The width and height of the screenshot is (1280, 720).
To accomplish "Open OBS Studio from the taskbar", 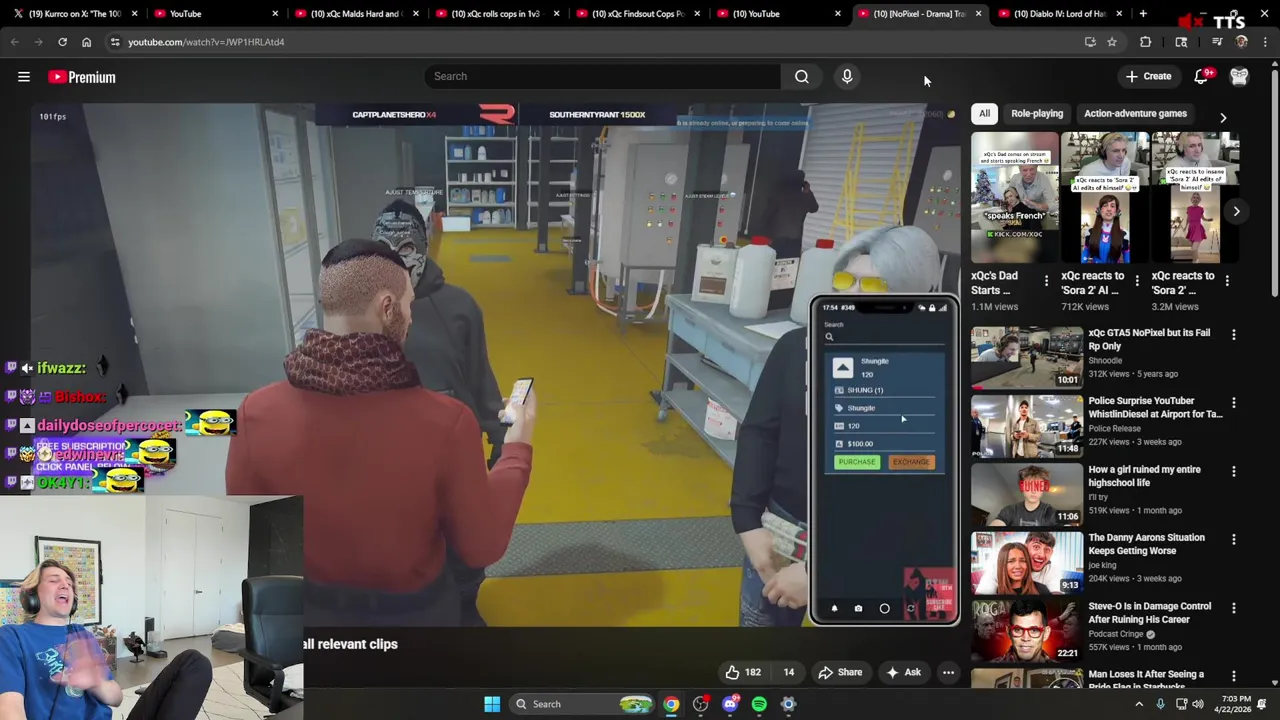I will (701, 704).
